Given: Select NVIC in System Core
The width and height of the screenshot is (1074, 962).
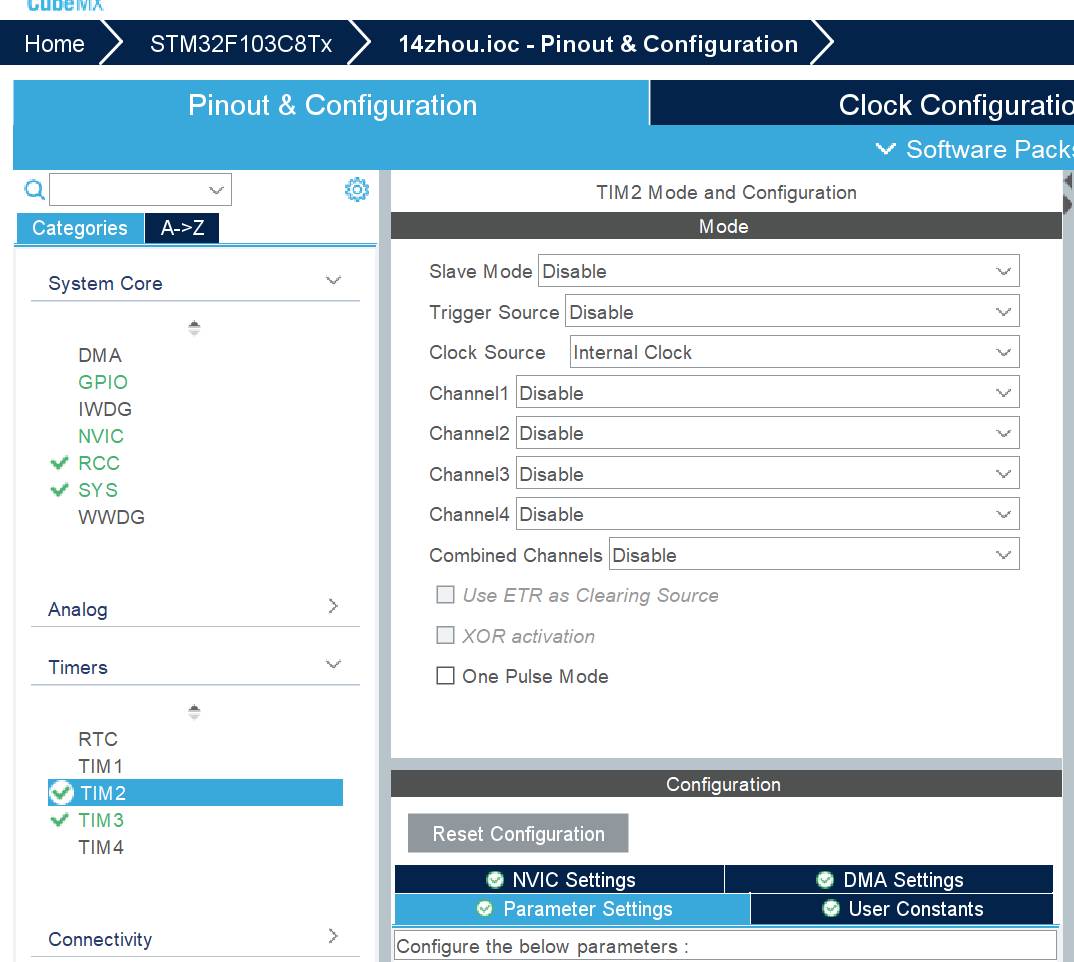Looking at the screenshot, I should coord(101,436).
